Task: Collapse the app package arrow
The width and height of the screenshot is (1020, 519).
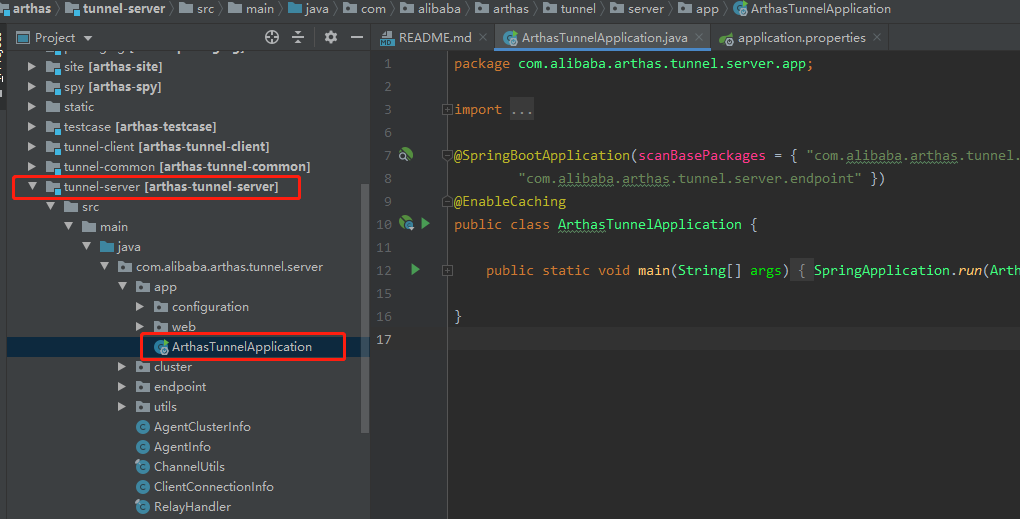Action: tap(122, 286)
